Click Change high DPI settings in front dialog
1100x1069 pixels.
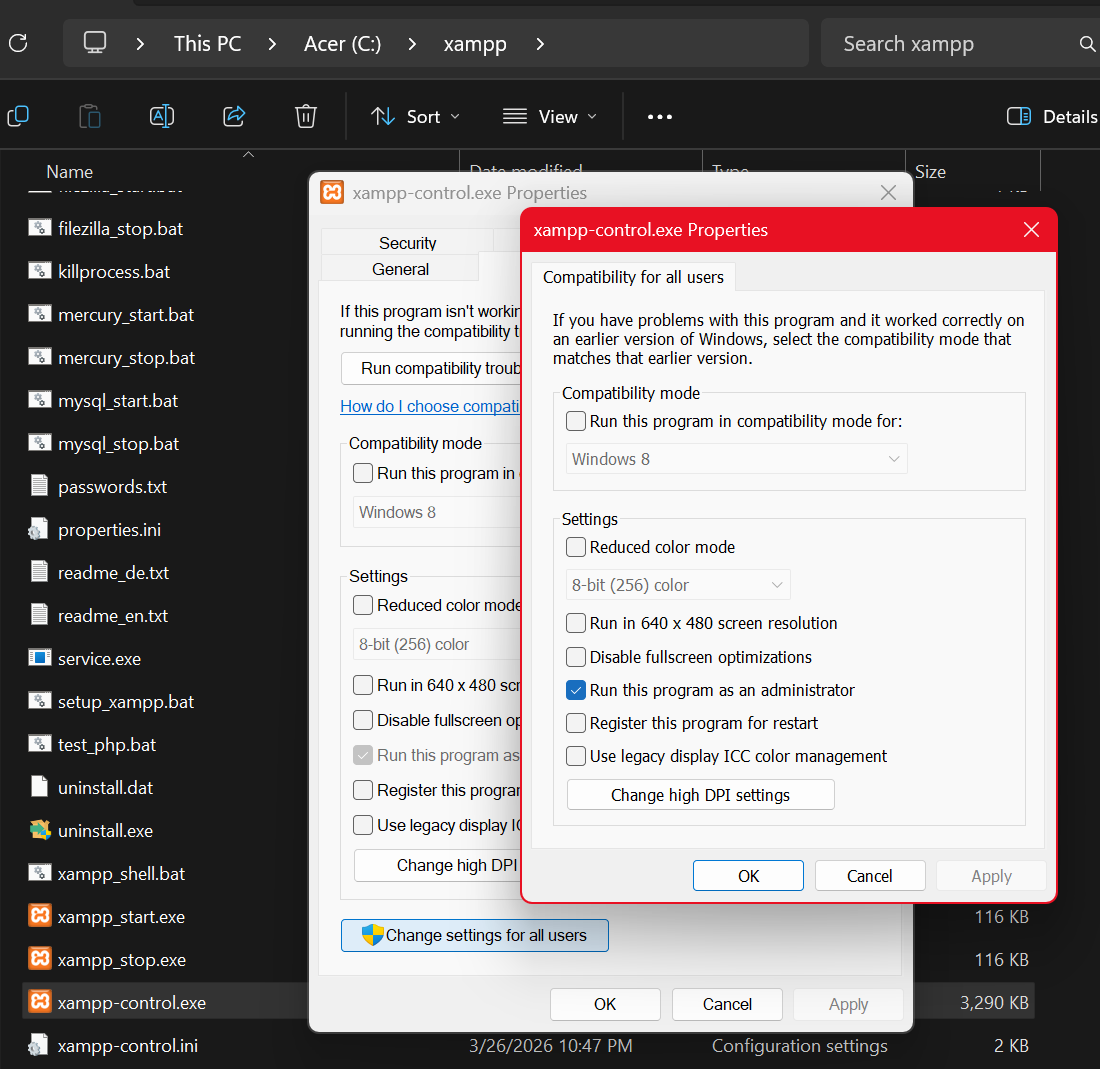click(x=701, y=795)
